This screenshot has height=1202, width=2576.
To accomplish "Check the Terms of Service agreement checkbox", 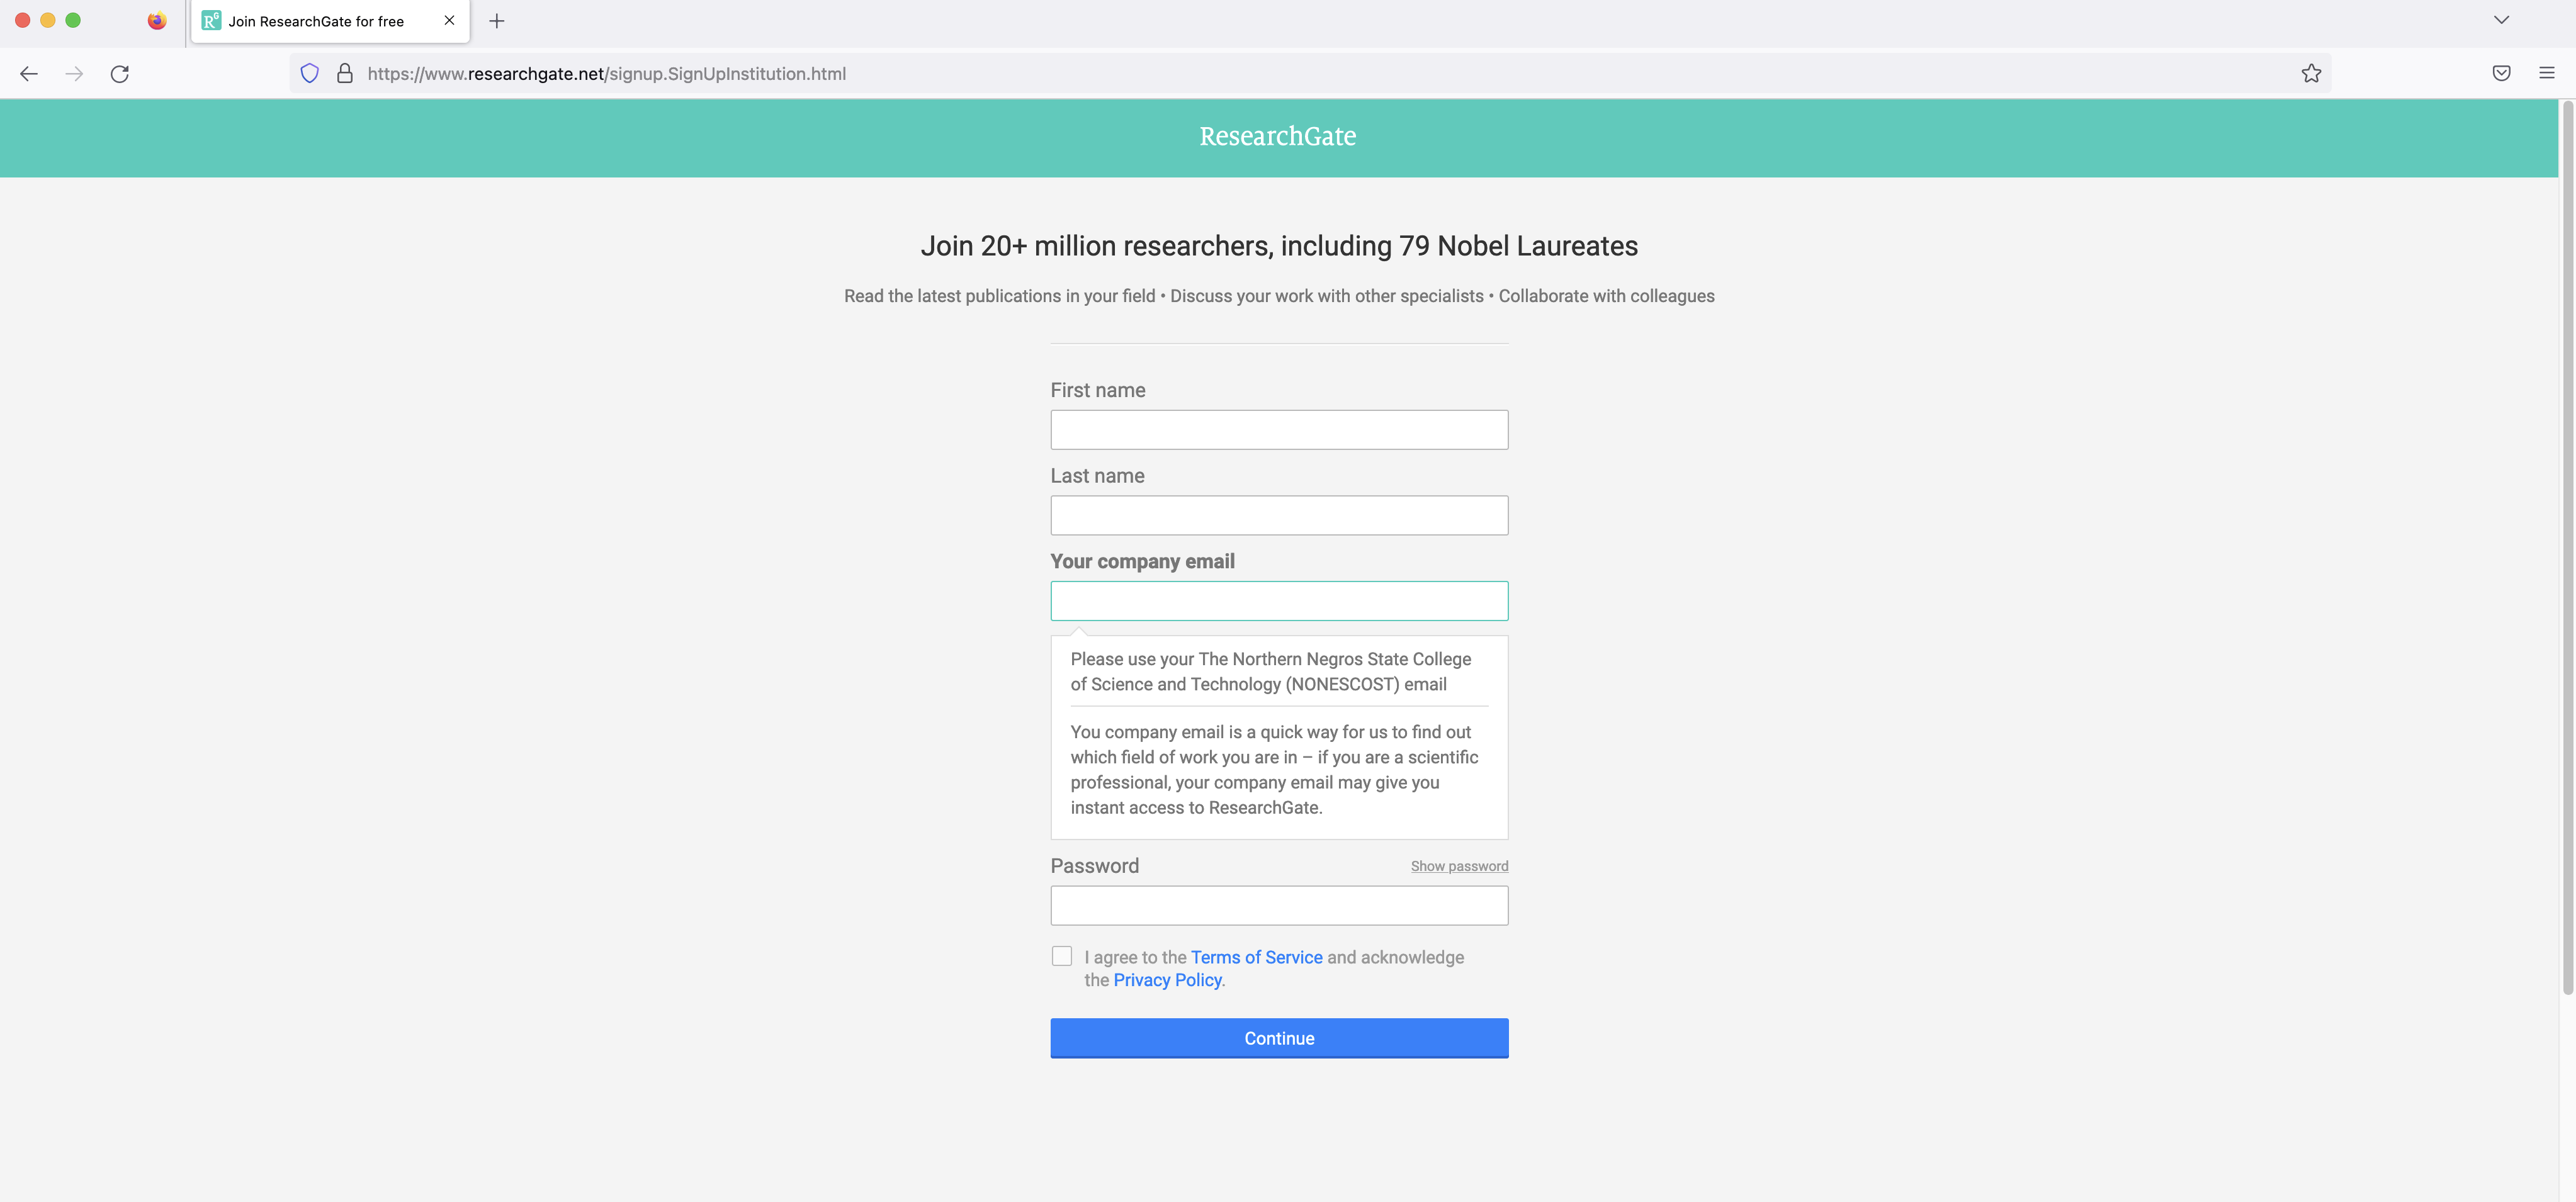I will pyautogui.click(x=1062, y=956).
